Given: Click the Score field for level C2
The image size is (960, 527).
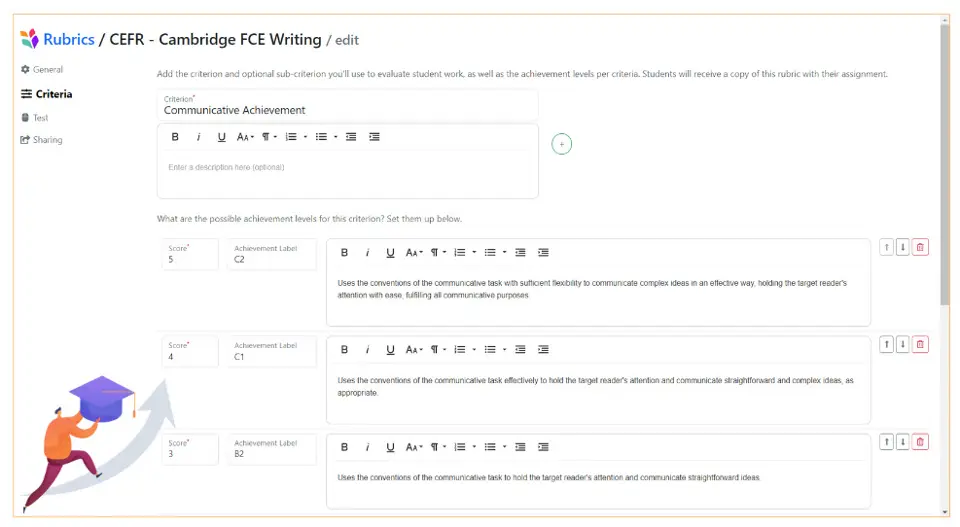Looking at the screenshot, I should (190, 259).
